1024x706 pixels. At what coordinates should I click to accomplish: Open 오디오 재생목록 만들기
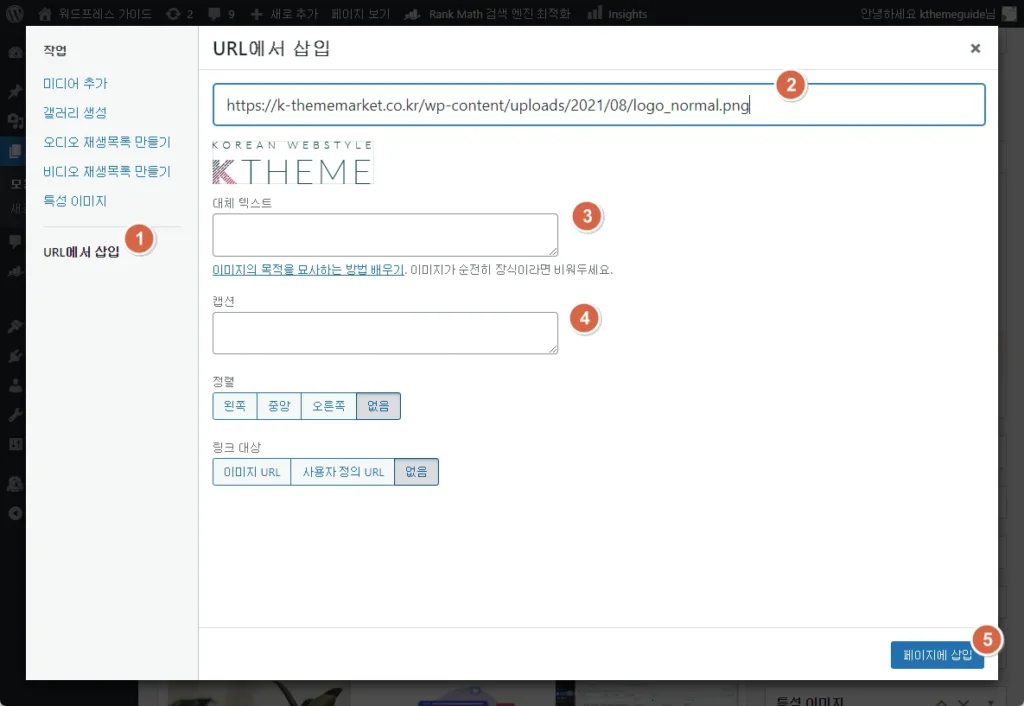107,142
